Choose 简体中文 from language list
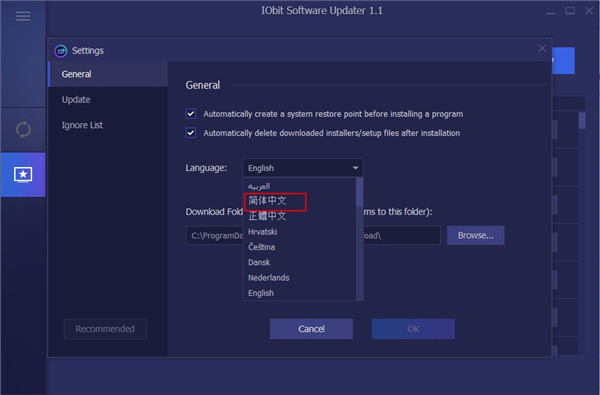The width and height of the screenshot is (600, 395). click(267, 201)
